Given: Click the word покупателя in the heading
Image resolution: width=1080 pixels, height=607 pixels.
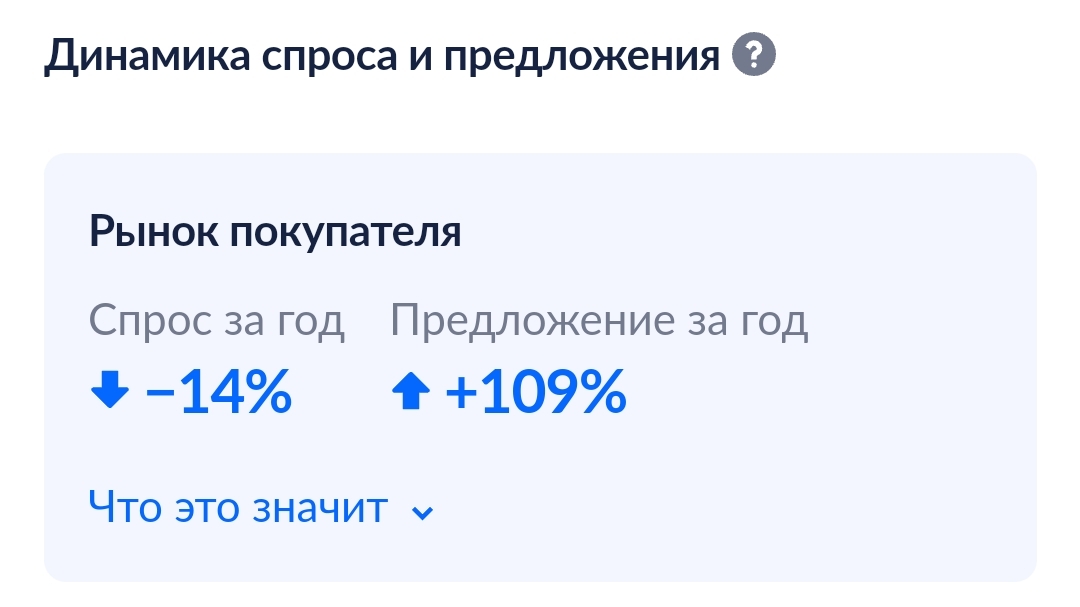Looking at the screenshot, I should click(x=345, y=232).
